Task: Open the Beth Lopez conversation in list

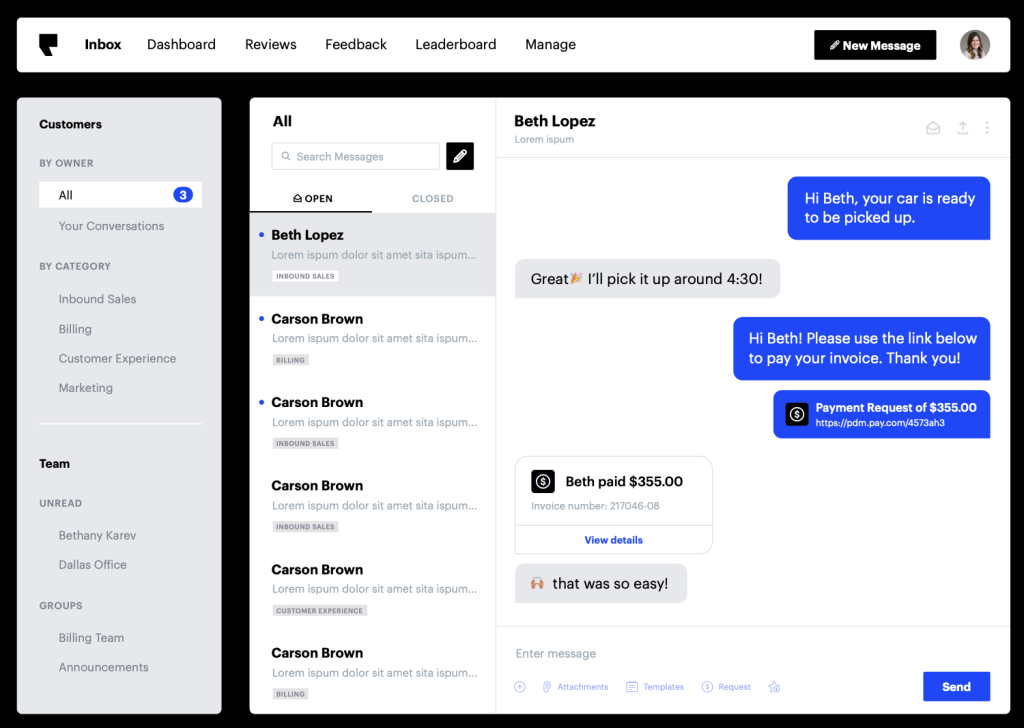Action: 372,255
